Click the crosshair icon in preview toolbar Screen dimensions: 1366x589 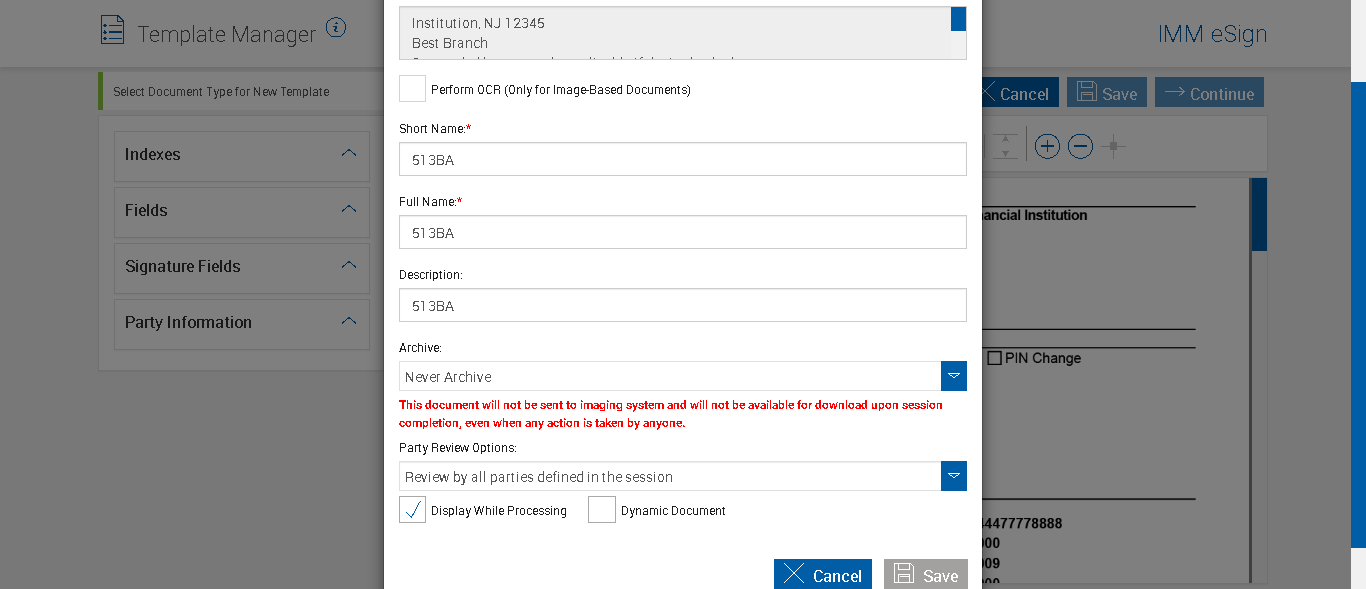1113,147
